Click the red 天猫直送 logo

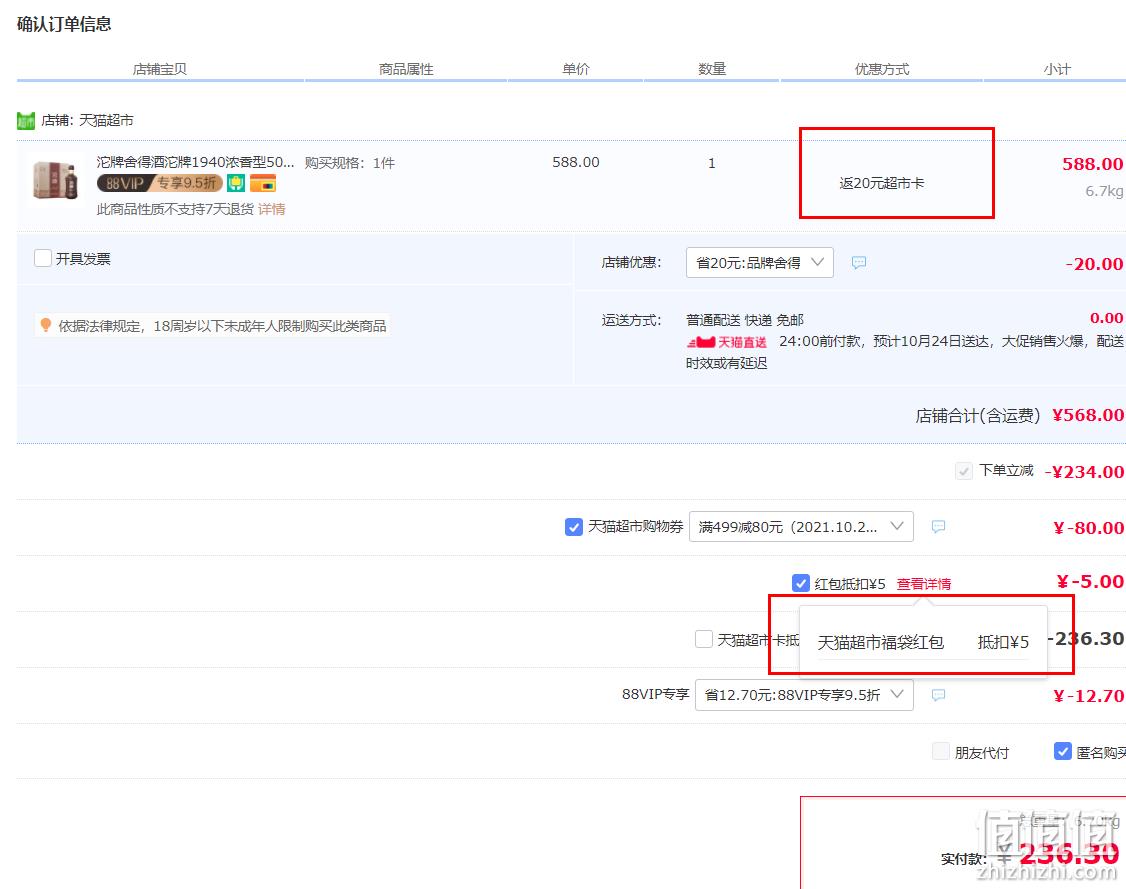(x=727, y=343)
